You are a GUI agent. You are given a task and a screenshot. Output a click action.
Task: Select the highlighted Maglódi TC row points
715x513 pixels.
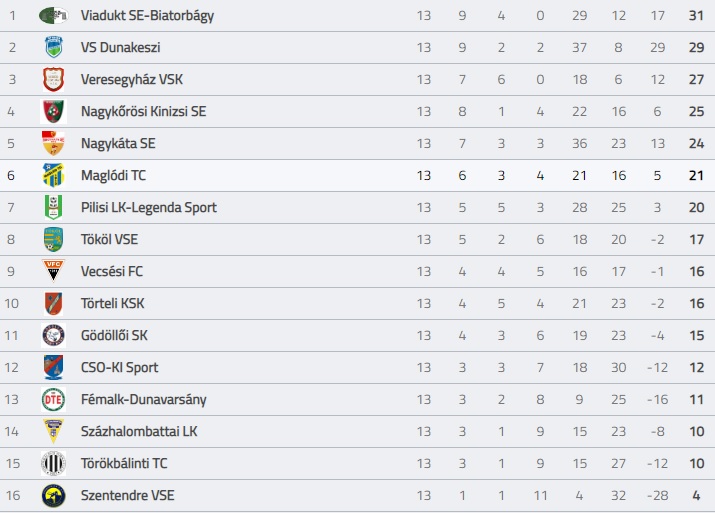pyautogui.click(x=696, y=176)
